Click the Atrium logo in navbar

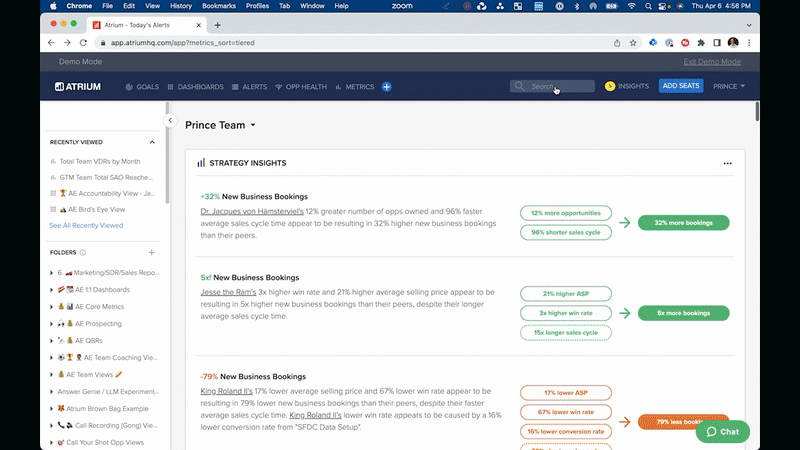coord(78,87)
